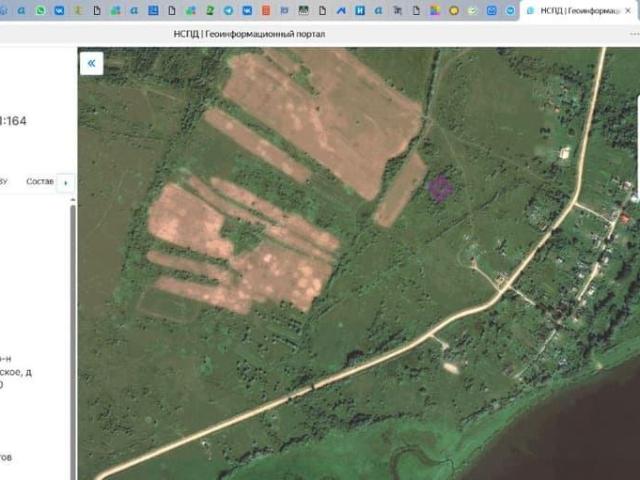Open the yellow circle icon tab

tap(454, 11)
